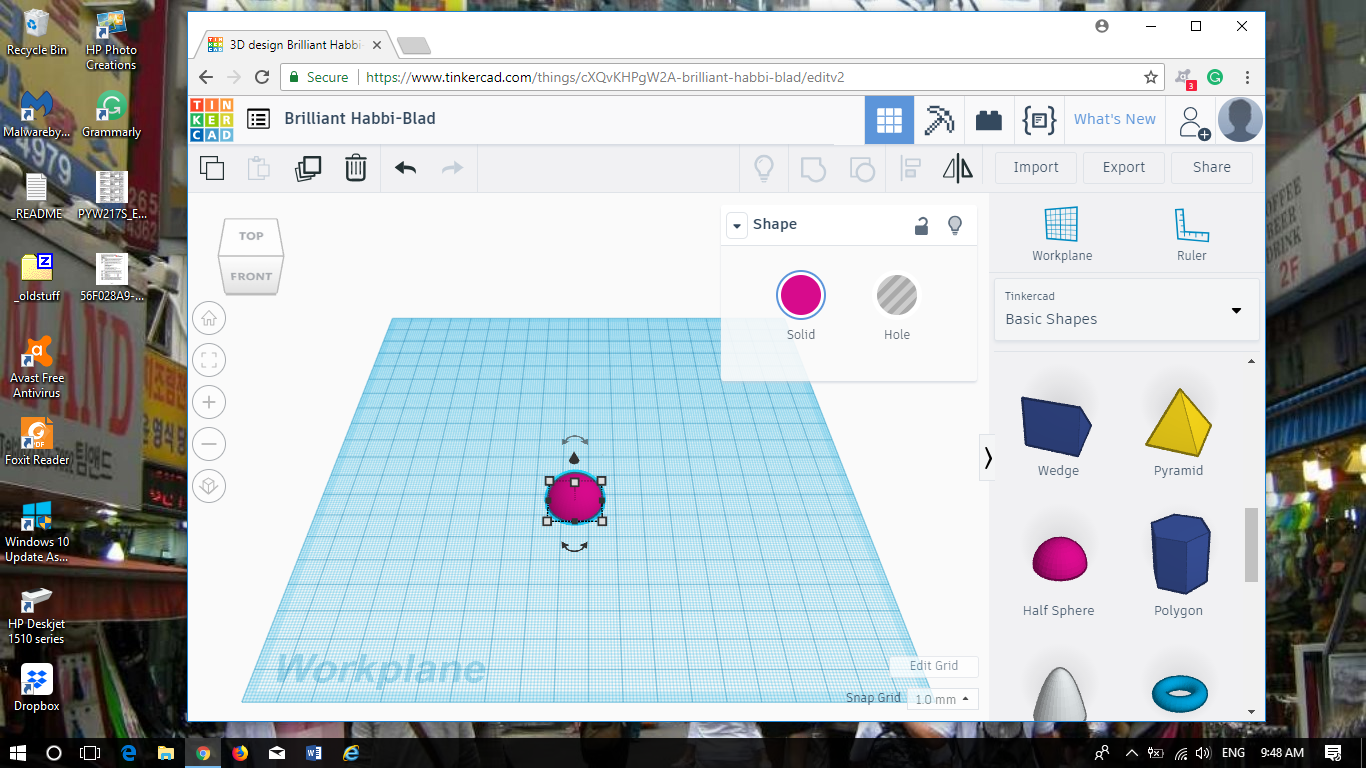Image resolution: width=1366 pixels, height=768 pixels.
Task: Click the Show All lightbulb in toolbar
Action: (764, 168)
